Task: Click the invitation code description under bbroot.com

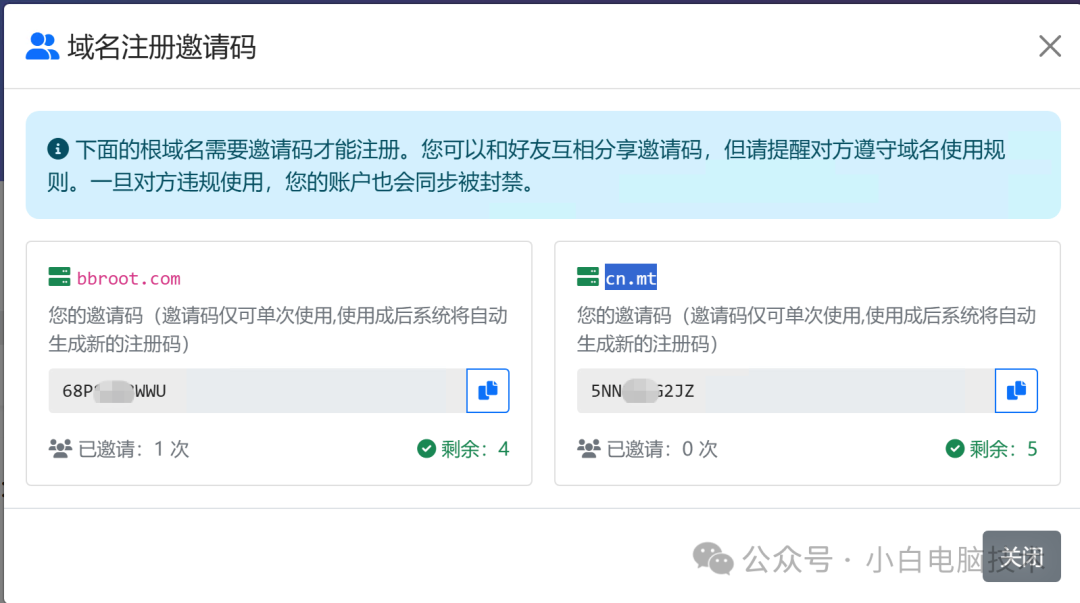Action: [278, 329]
